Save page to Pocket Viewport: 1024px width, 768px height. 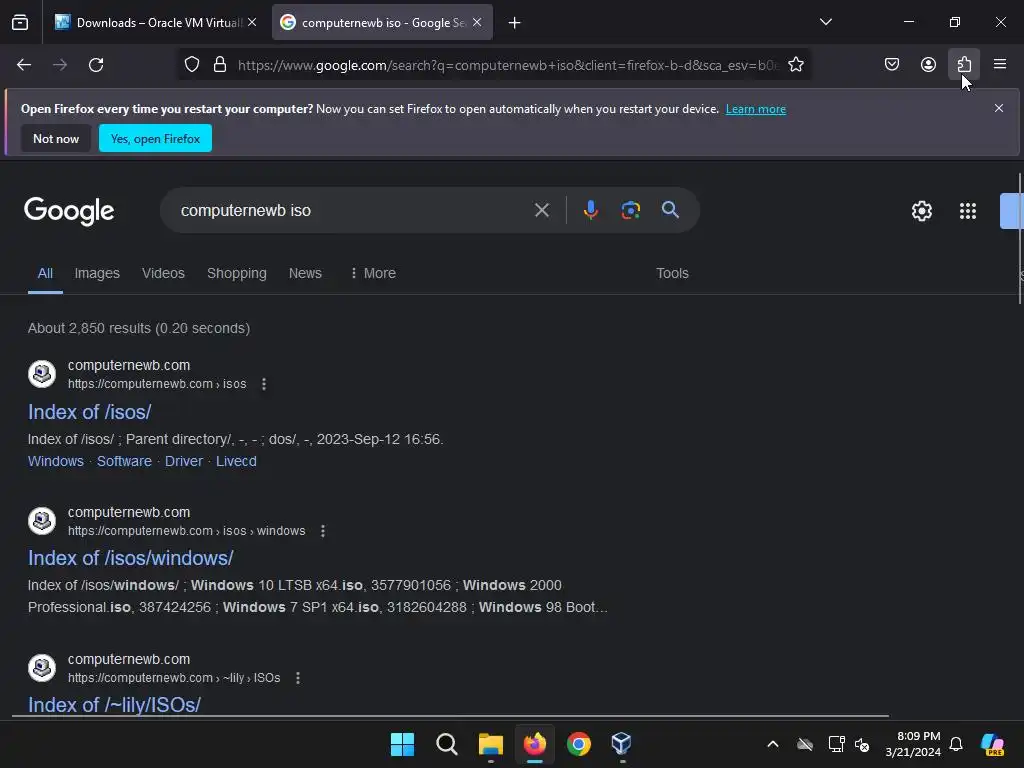pyautogui.click(x=891, y=65)
